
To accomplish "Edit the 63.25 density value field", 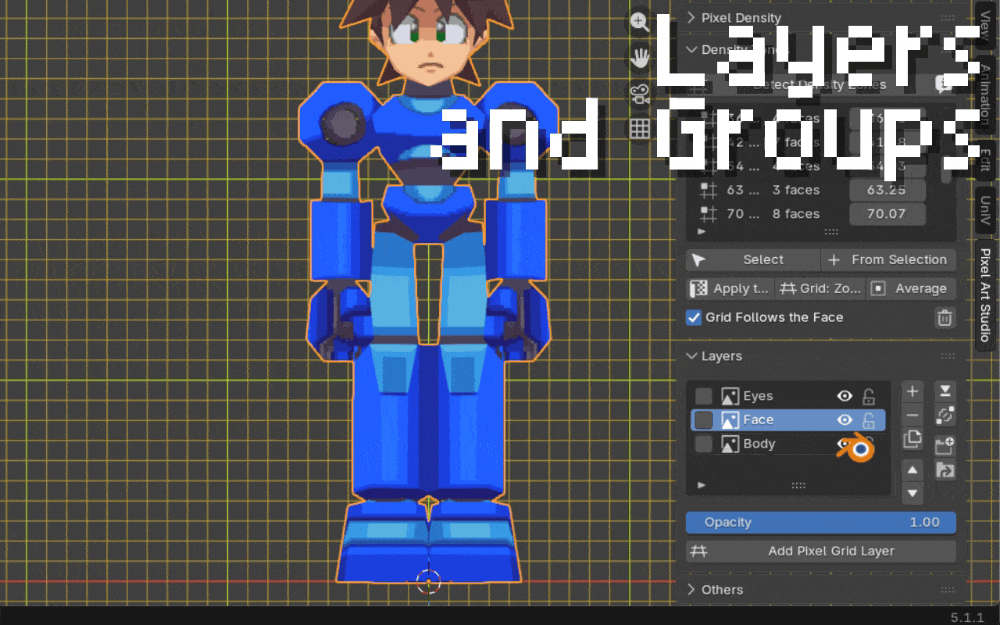I will click(x=886, y=190).
